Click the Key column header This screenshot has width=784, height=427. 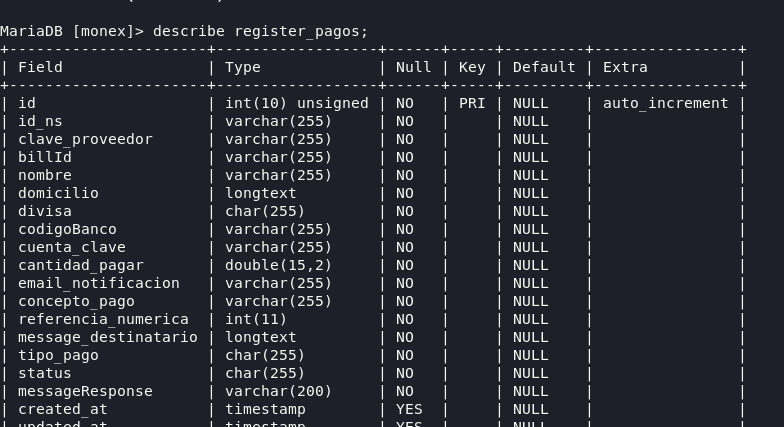tap(472, 68)
